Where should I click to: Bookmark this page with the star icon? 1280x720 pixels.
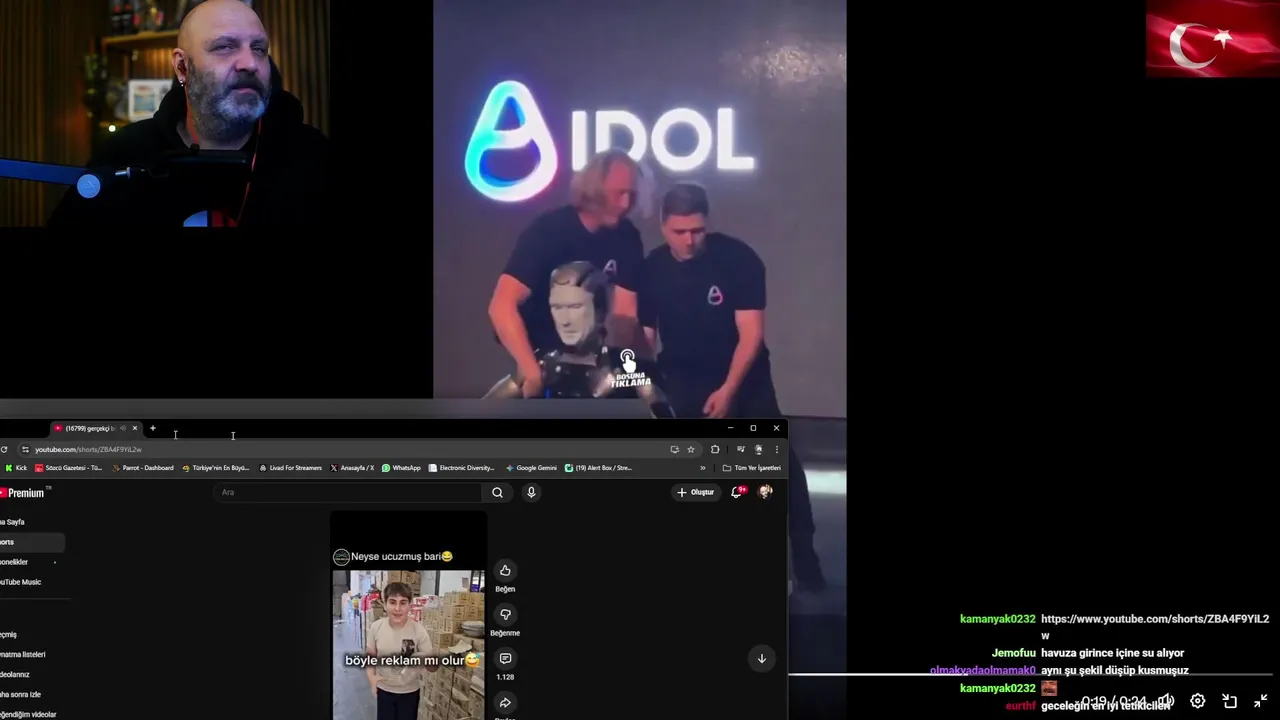(x=690, y=449)
